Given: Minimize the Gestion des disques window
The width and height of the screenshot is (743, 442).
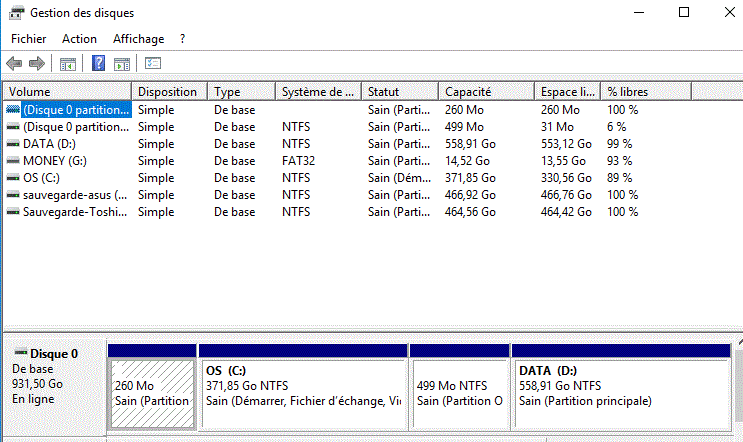Looking at the screenshot, I should [x=639, y=13].
